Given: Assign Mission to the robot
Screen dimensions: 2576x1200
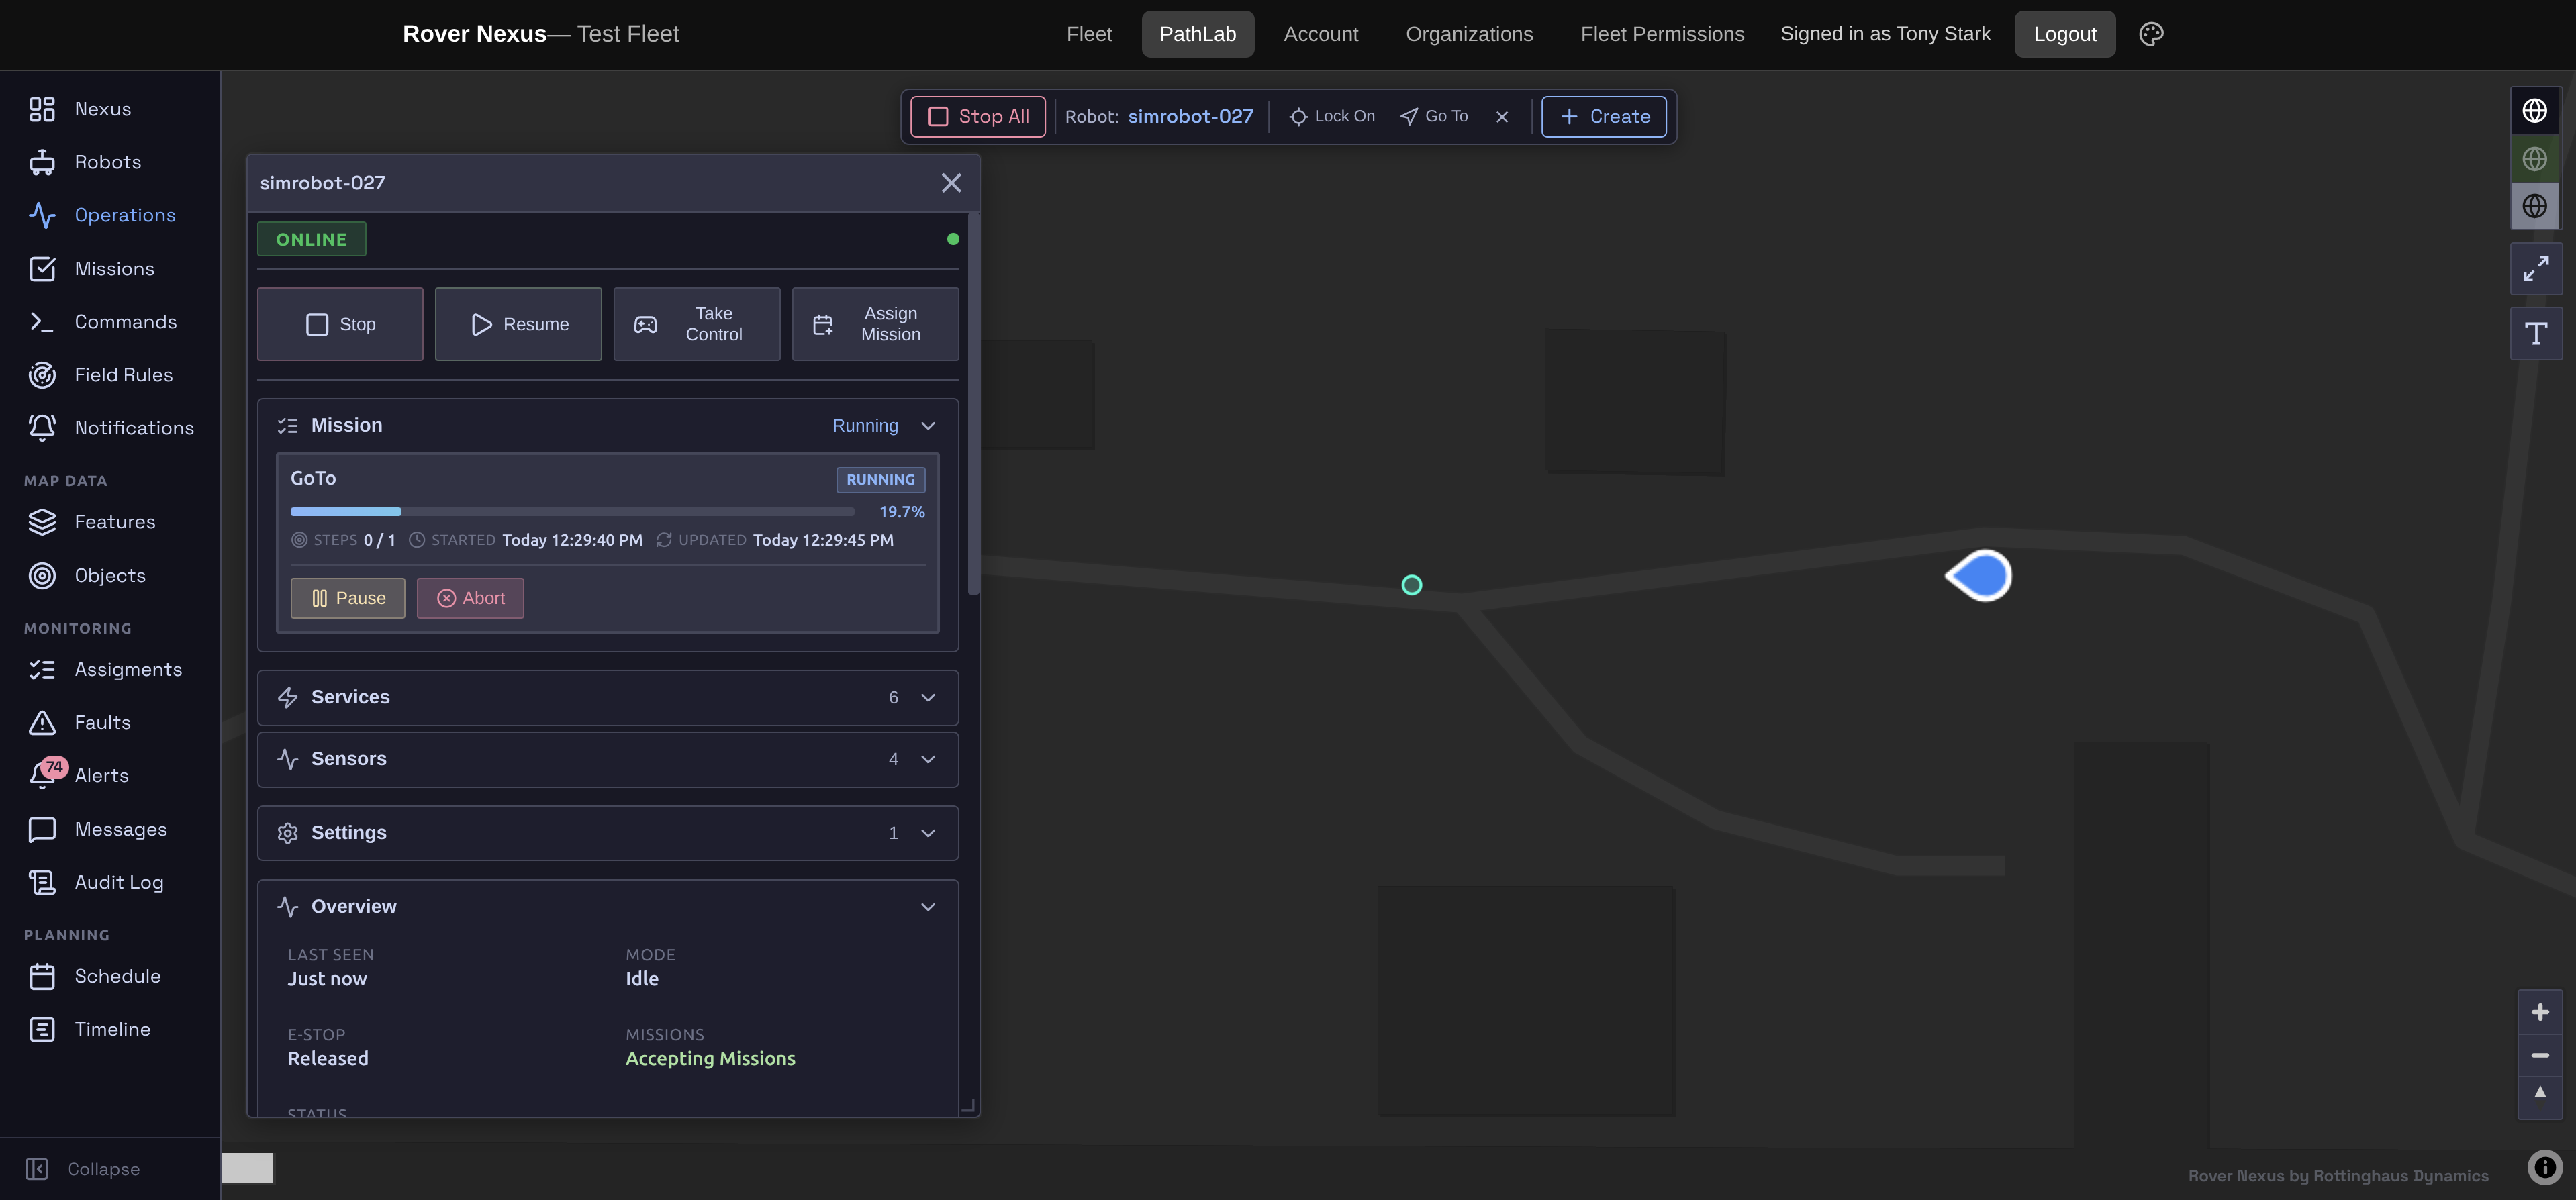Looking at the screenshot, I should pos(875,324).
